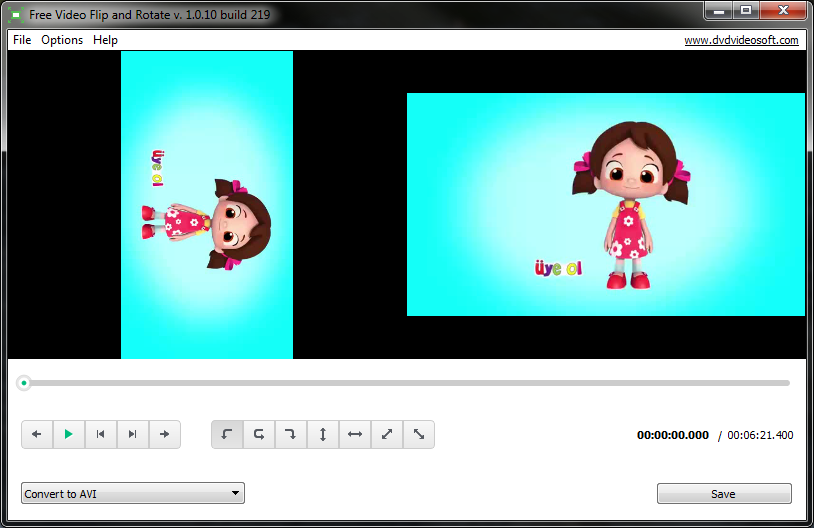814x528 pixels.
Task: Click the application icon in title bar
Action: 16,15
